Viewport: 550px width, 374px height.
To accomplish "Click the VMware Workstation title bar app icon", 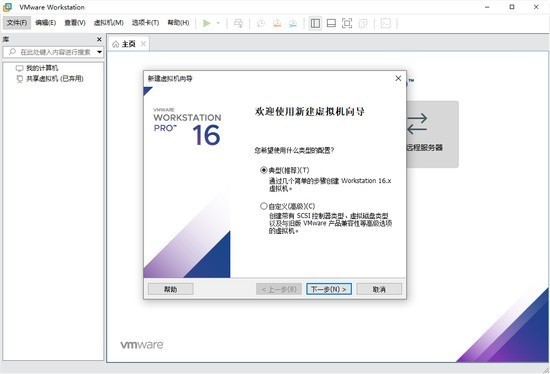I will pyautogui.click(x=7, y=7).
